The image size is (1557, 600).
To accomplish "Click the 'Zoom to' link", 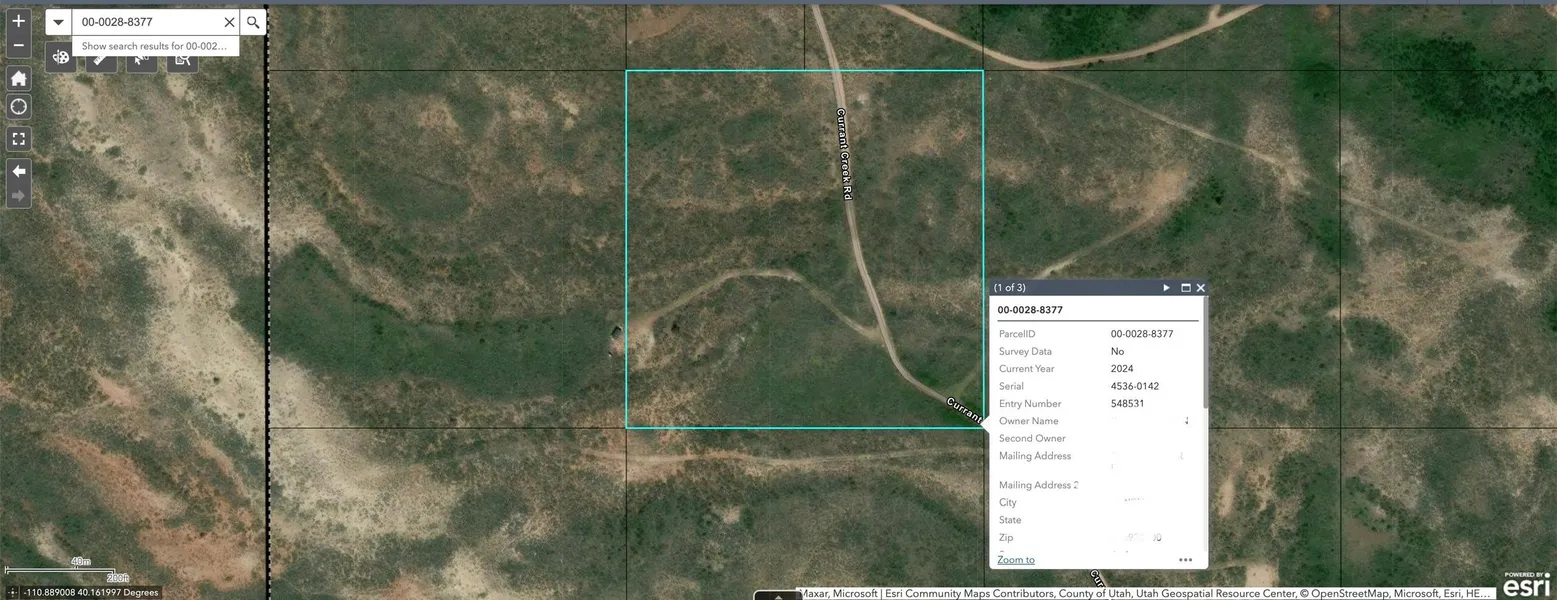I will point(1016,560).
